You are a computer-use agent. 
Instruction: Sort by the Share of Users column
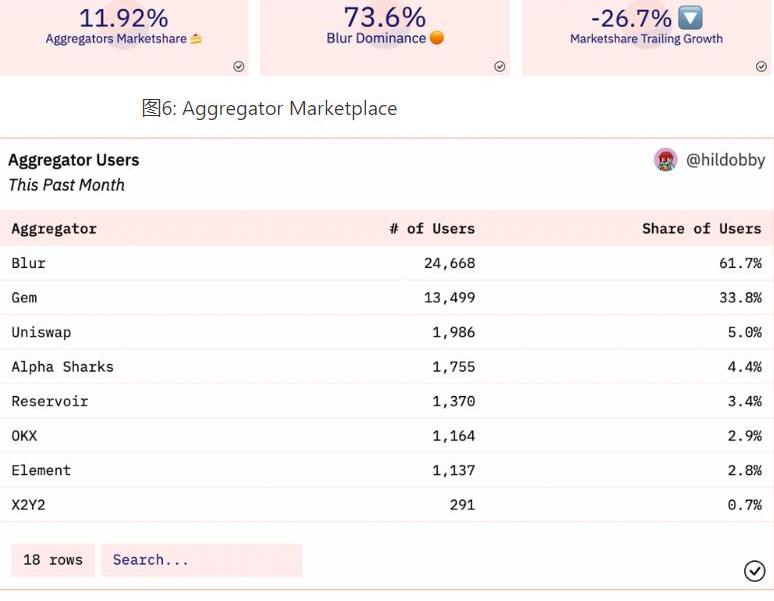click(701, 228)
